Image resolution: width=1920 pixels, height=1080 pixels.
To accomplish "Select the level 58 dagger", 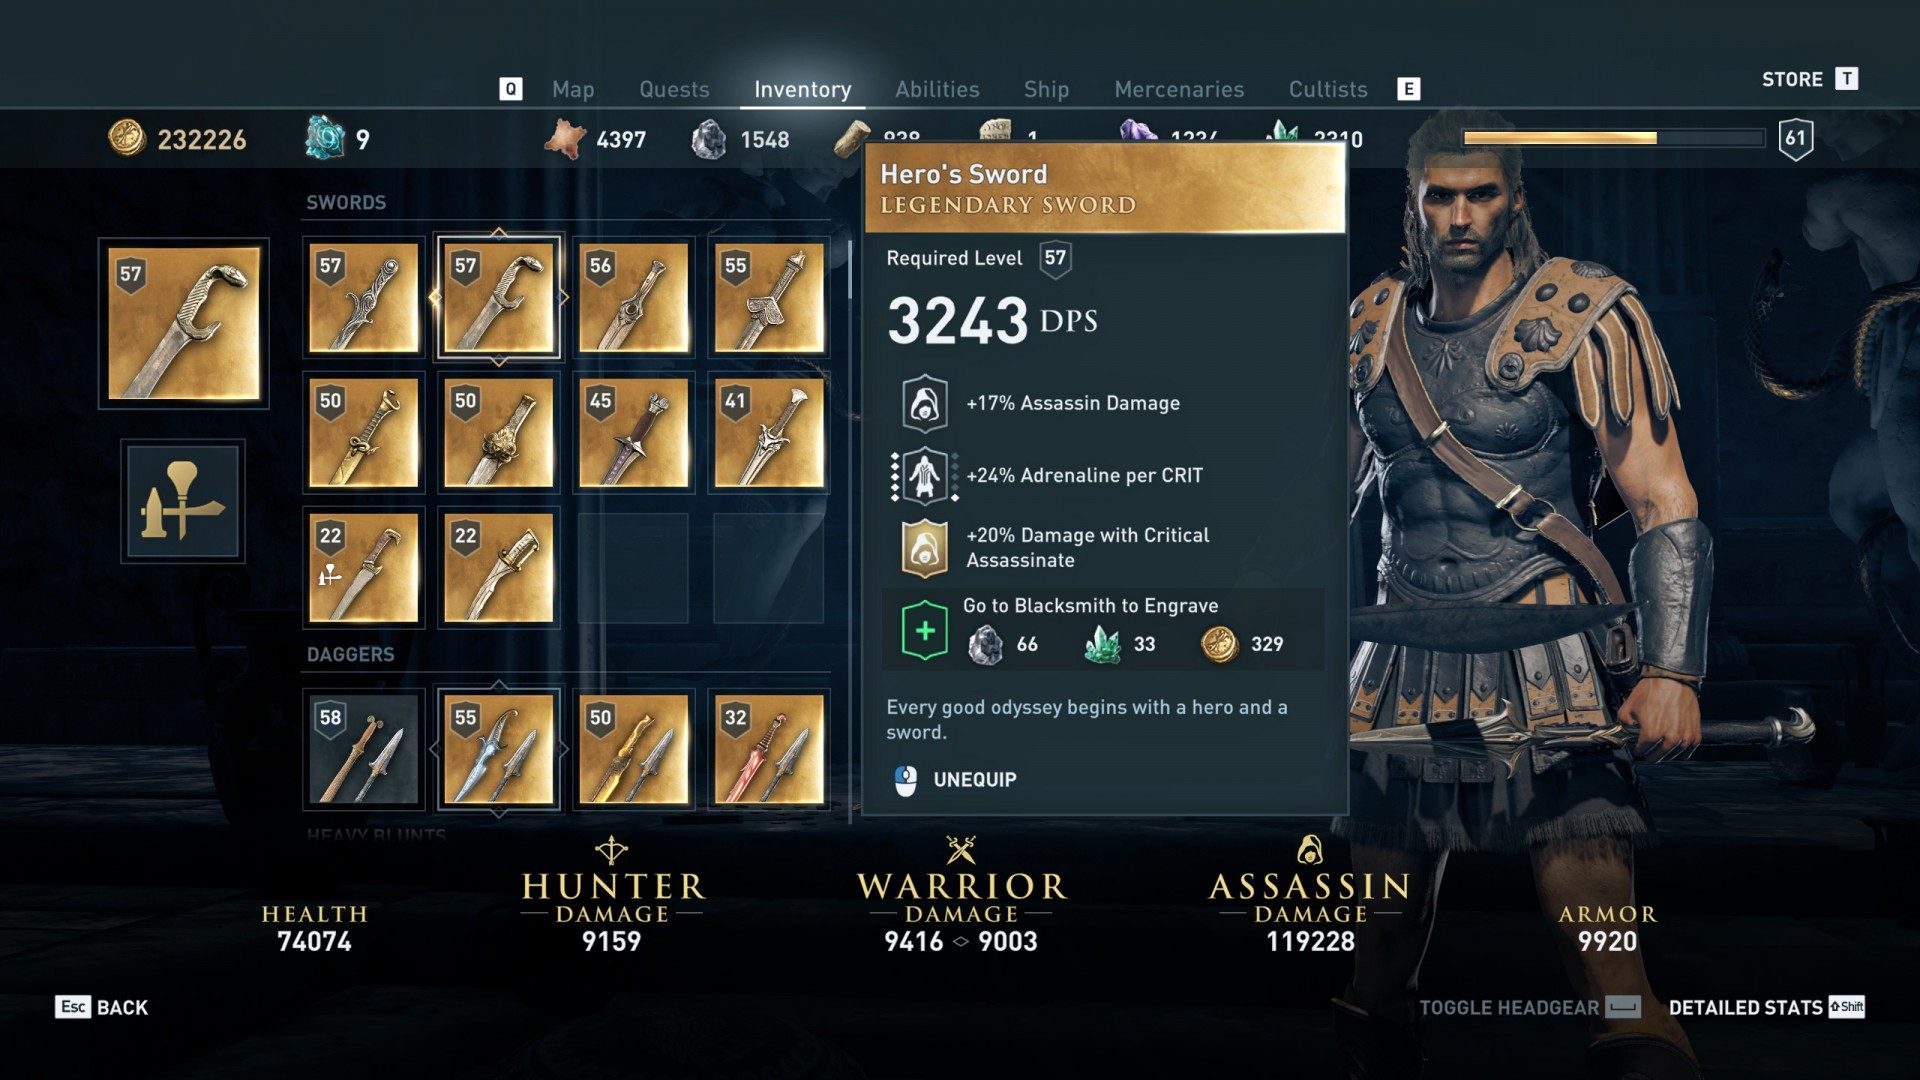I will [x=363, y=750].
